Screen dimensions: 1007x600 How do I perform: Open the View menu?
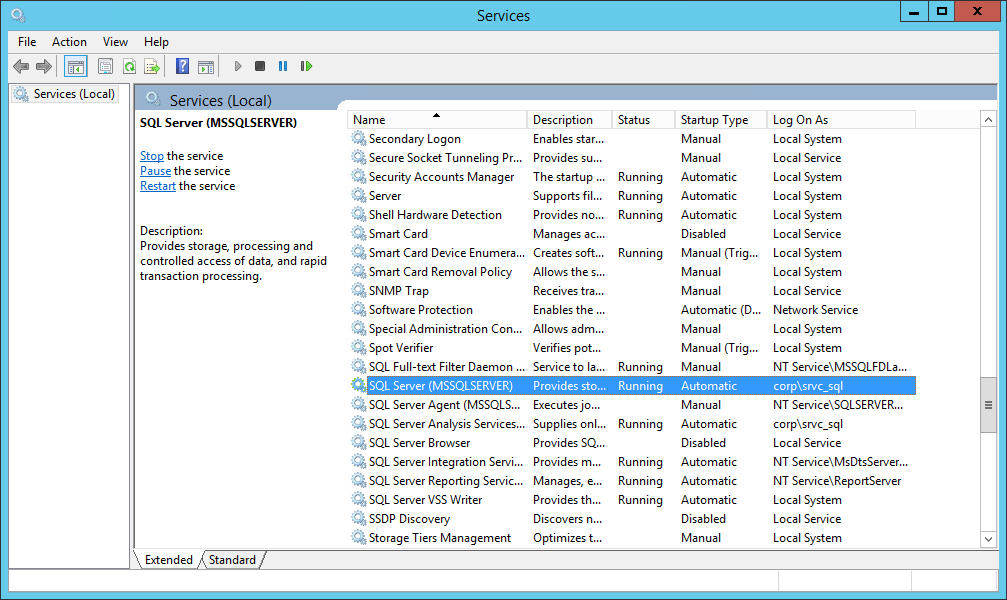click(x=115, y=42)
